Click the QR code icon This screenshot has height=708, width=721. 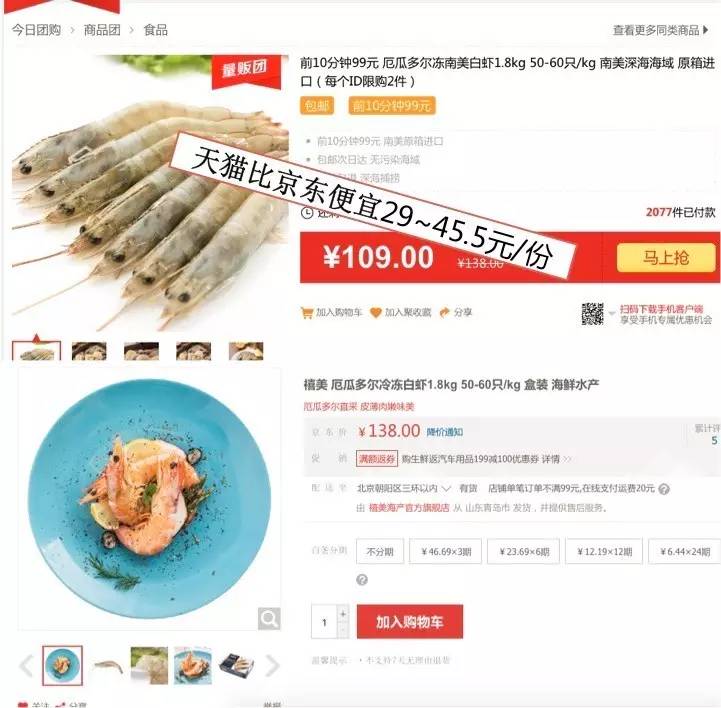[x=592, y=314]
